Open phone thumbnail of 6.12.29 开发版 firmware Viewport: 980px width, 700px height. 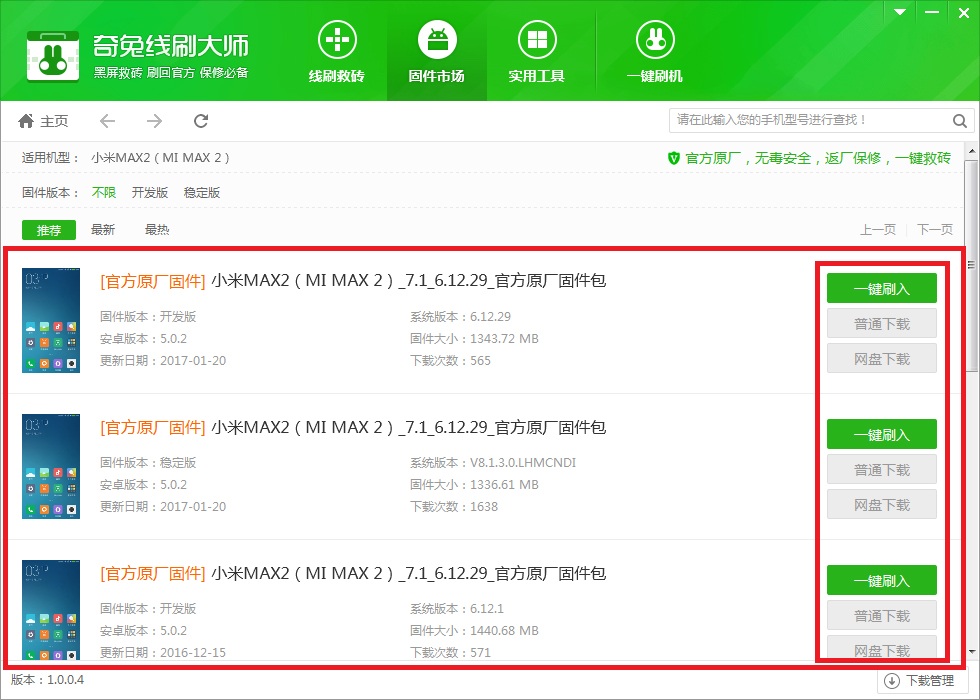pyautogui.click(x=51, y=321)
